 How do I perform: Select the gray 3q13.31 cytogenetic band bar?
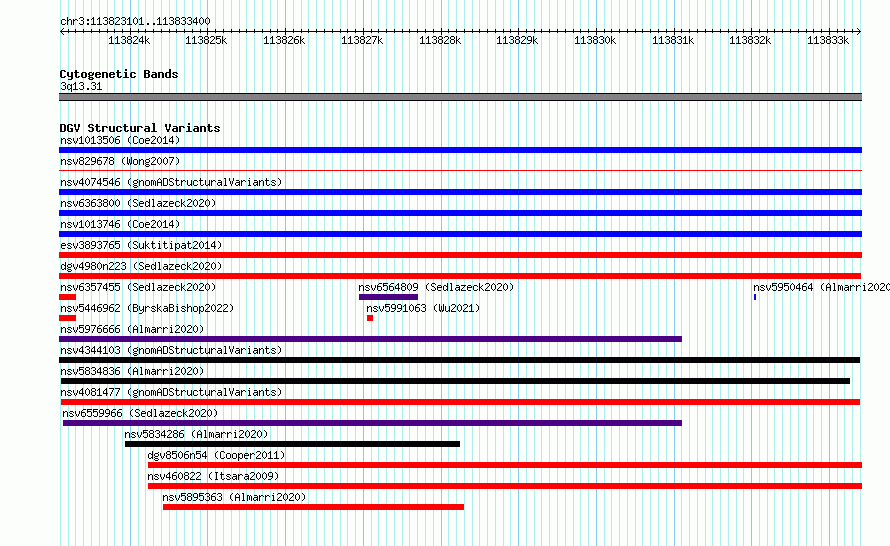point(460,97)
